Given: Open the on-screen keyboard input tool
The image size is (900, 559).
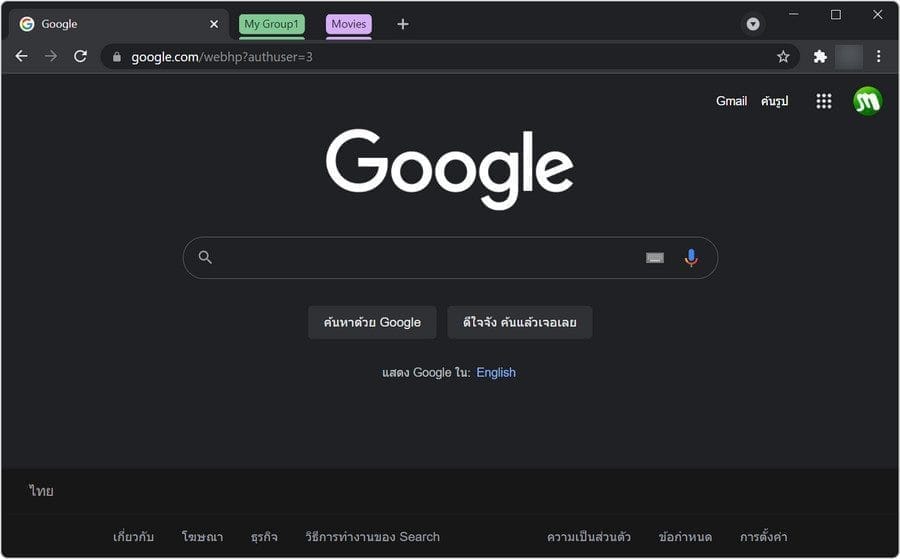Looking at the screenshot, I should point(655,258).
